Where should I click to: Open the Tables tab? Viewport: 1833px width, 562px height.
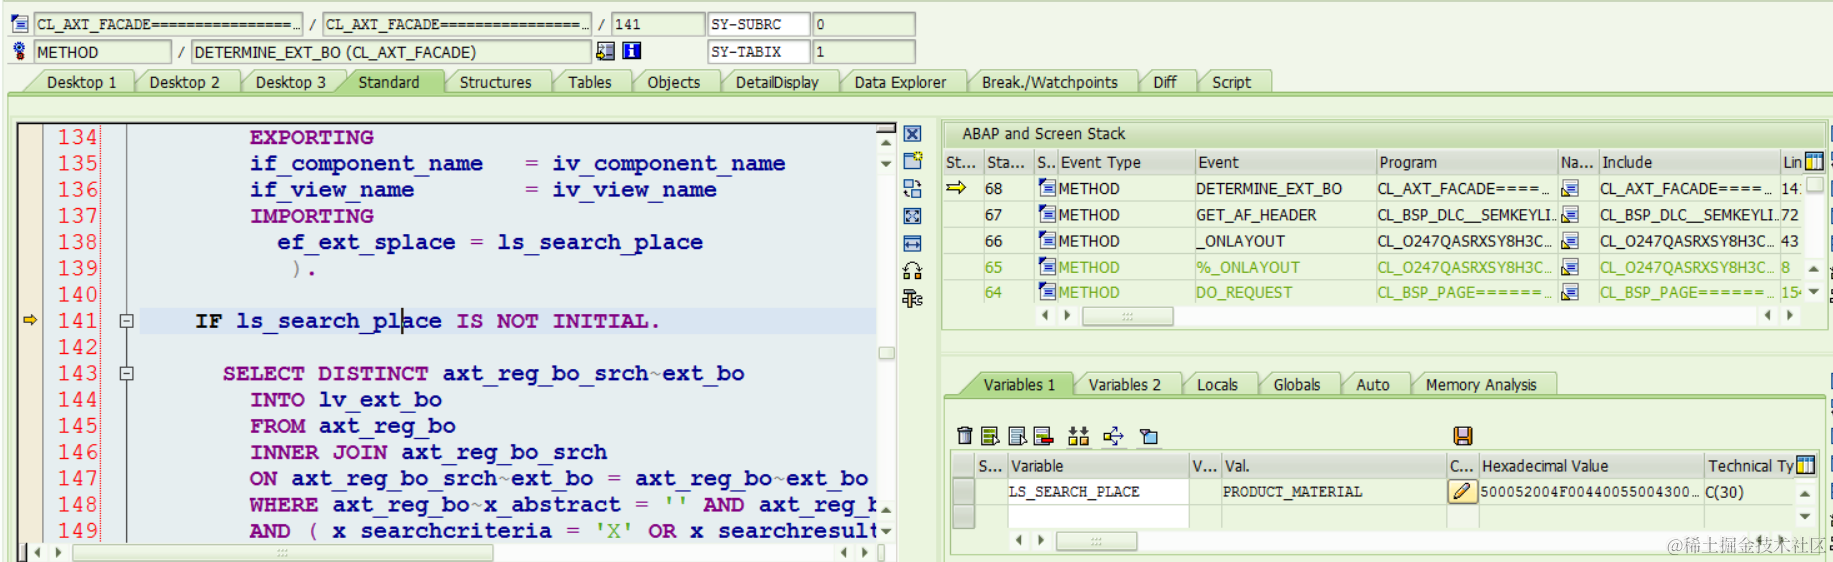(589, 82)
